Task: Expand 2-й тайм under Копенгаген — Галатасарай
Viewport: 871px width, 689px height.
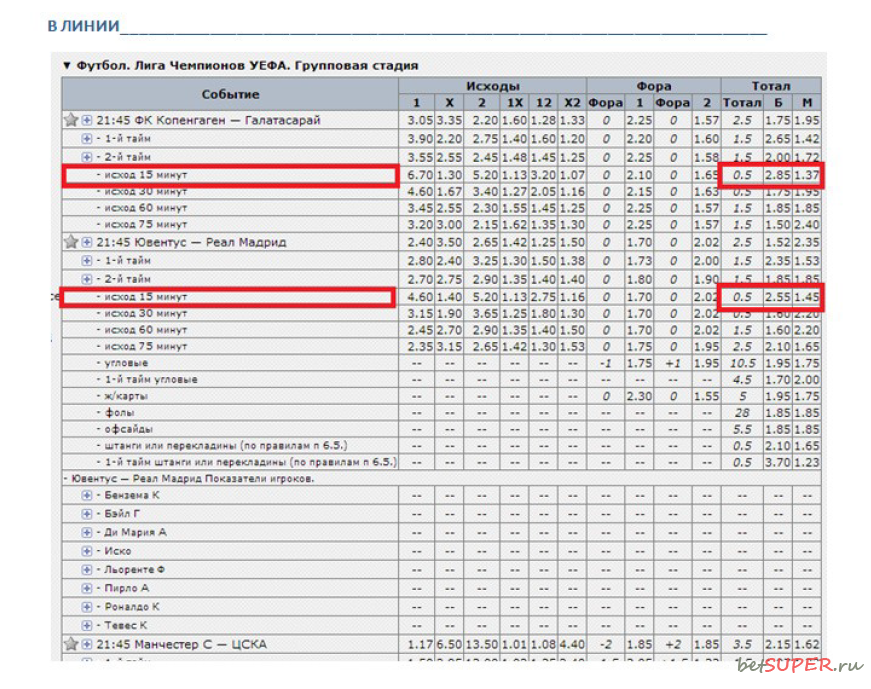Action: 87,157
